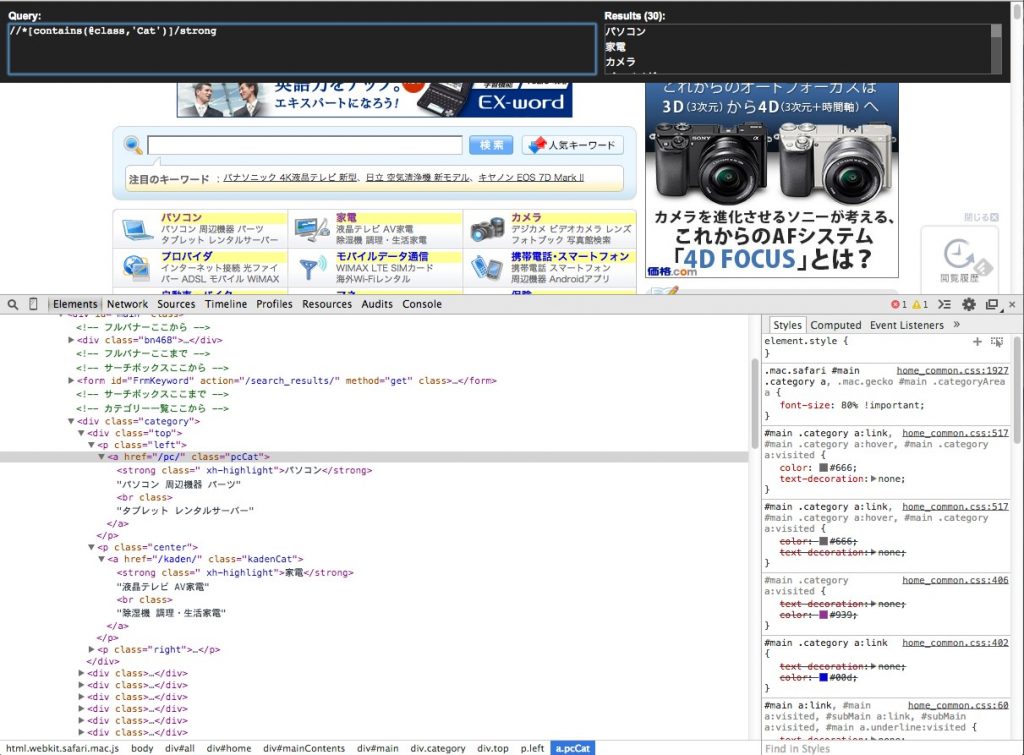The height and width of the screenshot is (755, 1024).
Task: Open the キヤノン EOS 7D Mark II link
Action: pos(531,178)
